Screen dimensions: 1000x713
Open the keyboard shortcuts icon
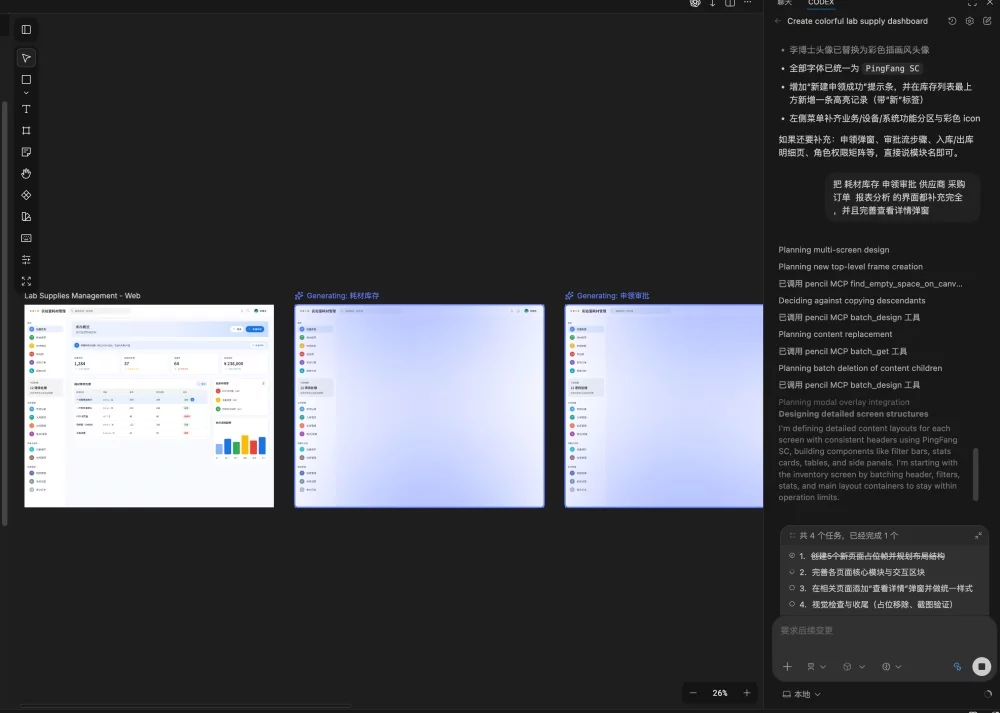click(x=26, y=238)
